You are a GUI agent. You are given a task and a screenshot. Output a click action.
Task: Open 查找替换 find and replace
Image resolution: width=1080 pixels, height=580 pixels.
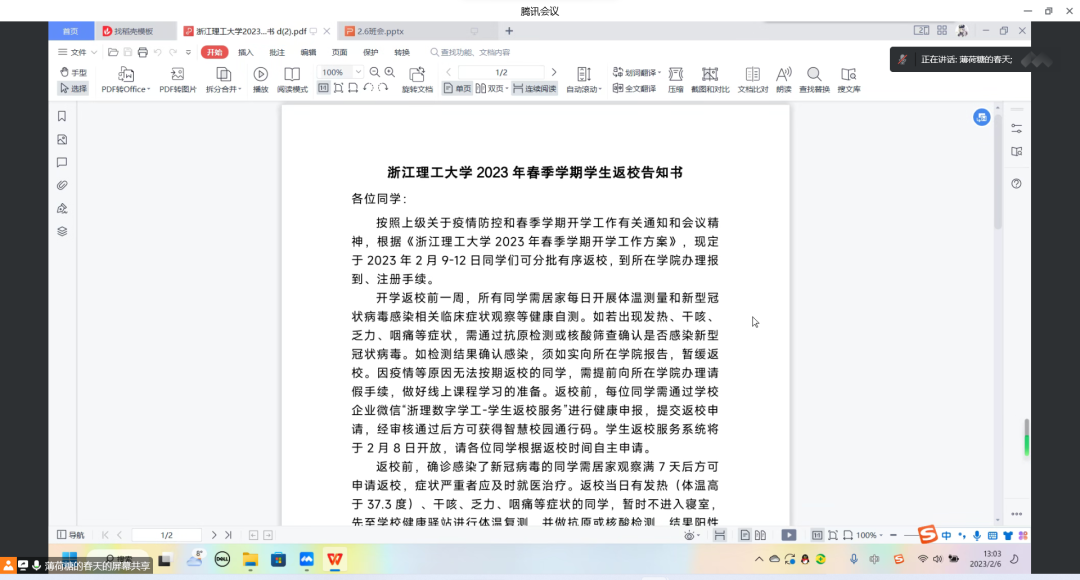click(814, 75)
